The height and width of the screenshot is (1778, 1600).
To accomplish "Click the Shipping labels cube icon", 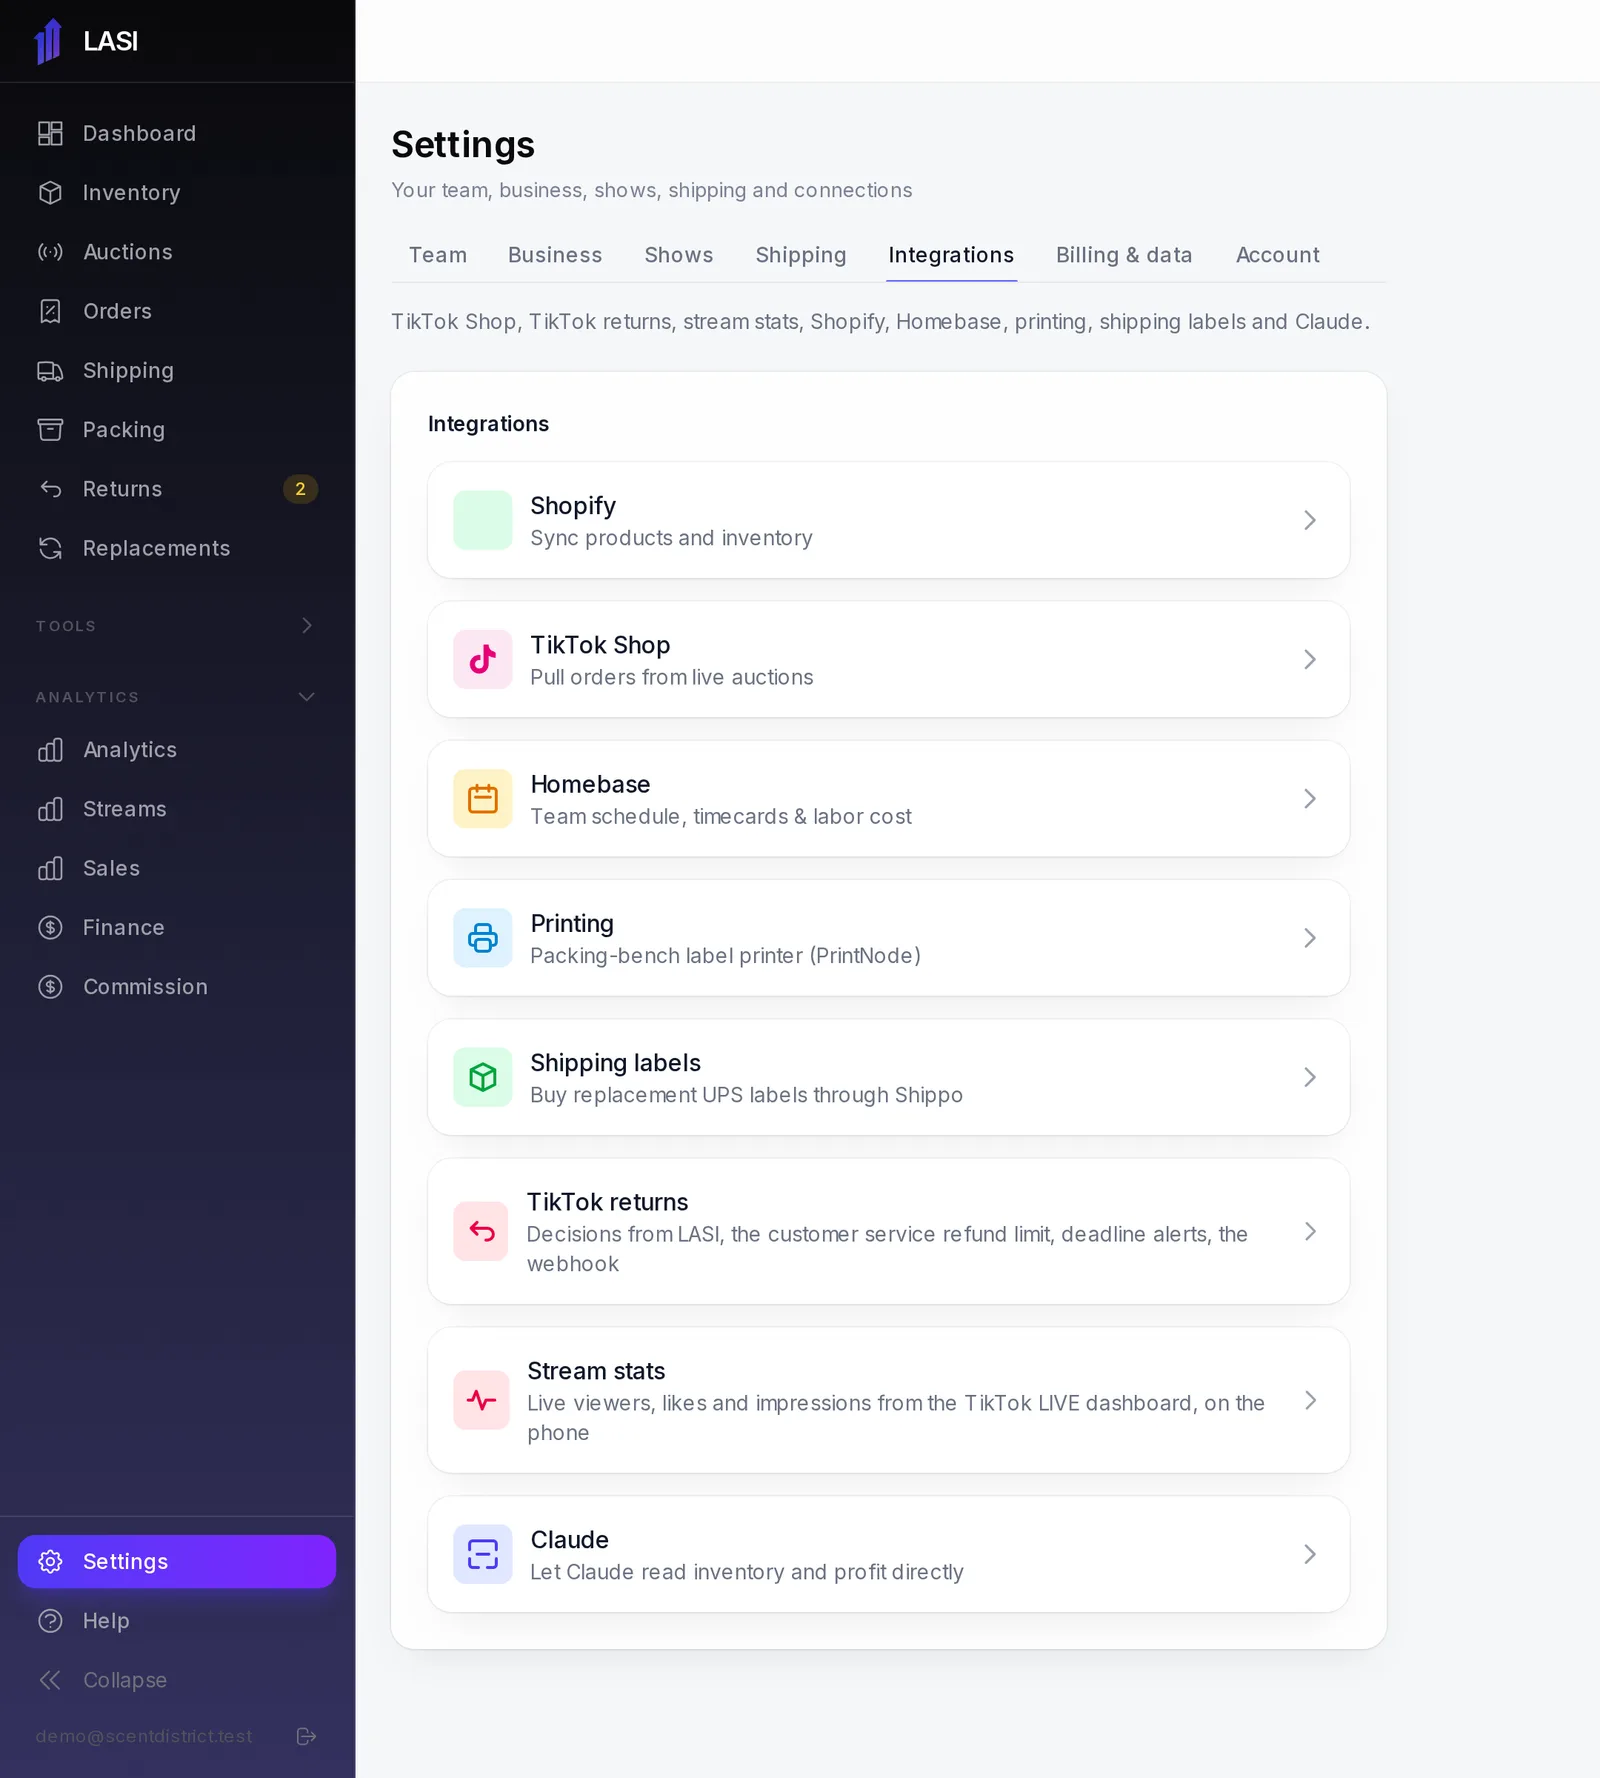I will [x=483, y=1077].
